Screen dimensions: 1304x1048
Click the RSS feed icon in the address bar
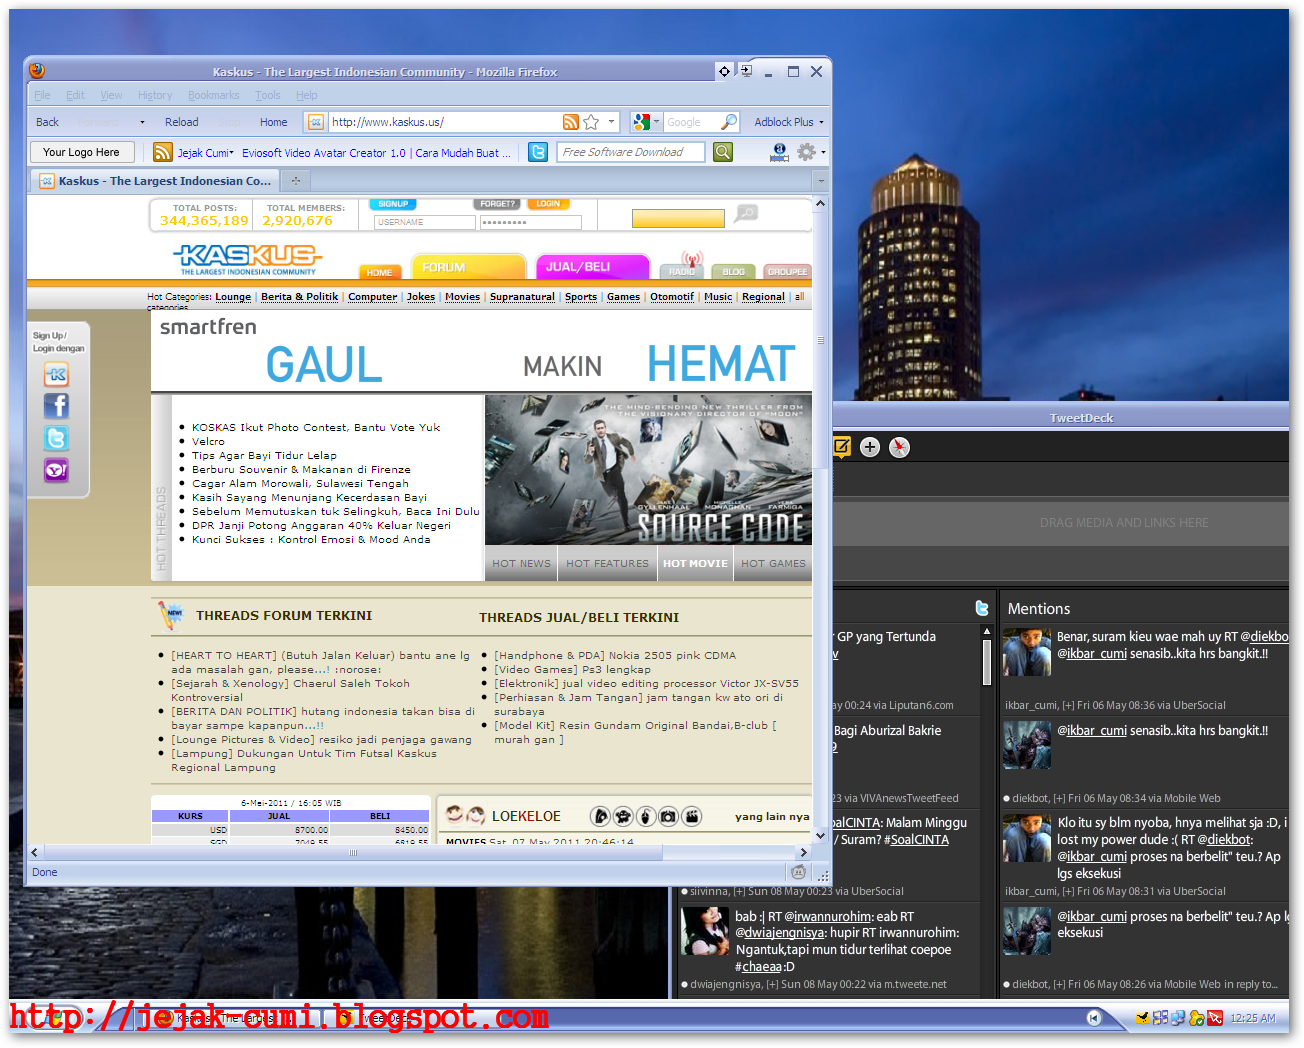coord(570,122)
